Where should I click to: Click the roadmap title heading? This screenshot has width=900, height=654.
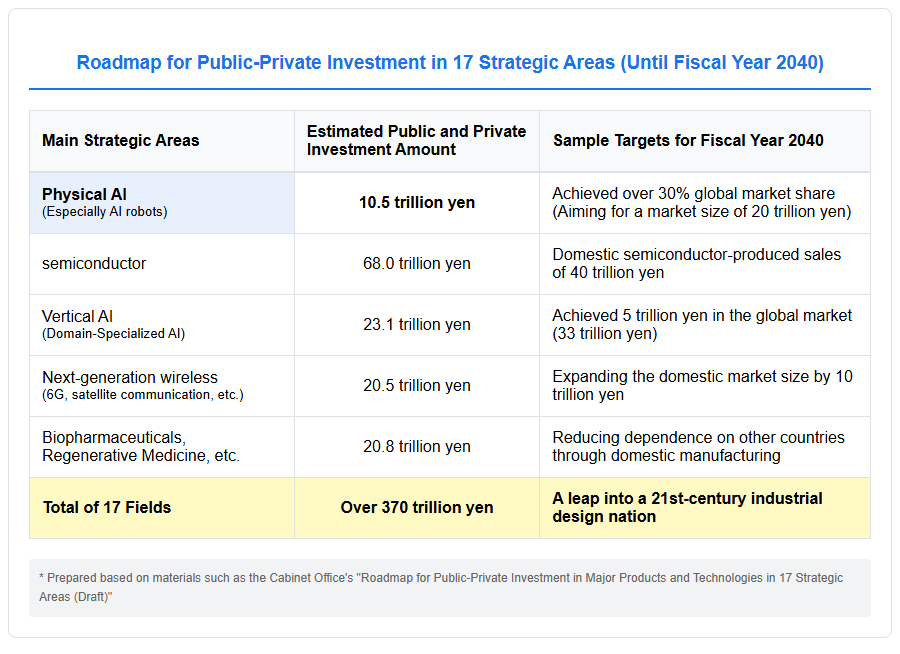[x=450, y=62]
